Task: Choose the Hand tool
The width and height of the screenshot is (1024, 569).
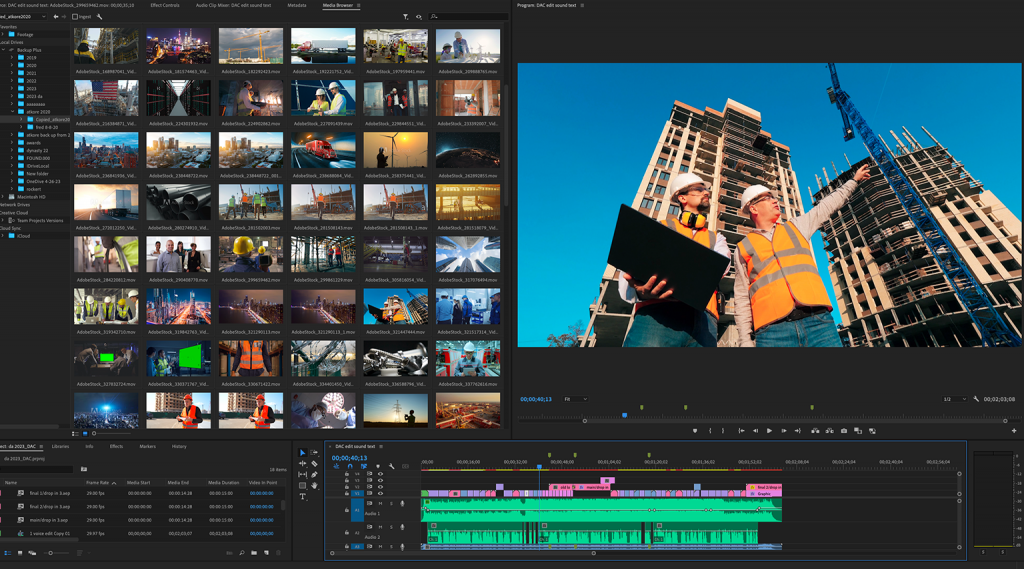Action: [314, 486]
